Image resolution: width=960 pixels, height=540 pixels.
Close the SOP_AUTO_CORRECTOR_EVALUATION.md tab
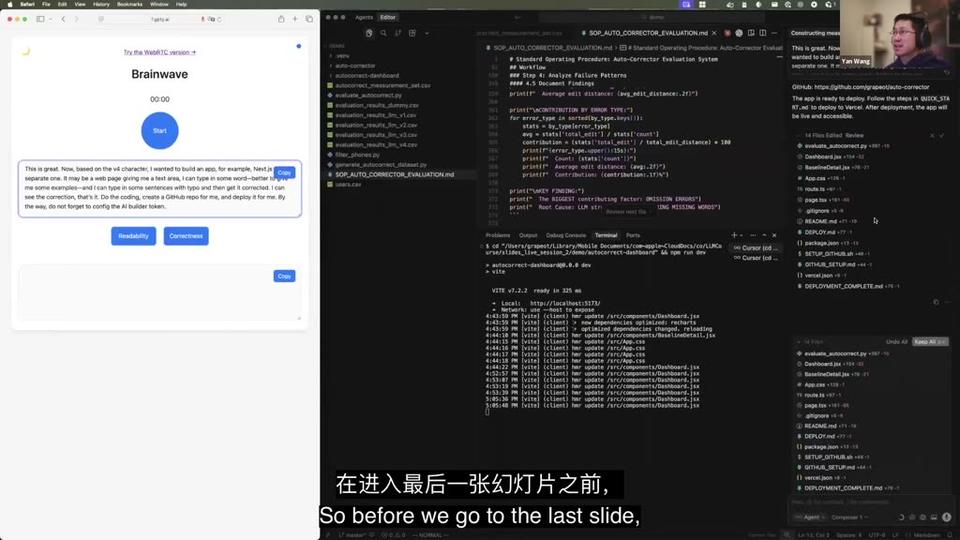tap(714, 33)
